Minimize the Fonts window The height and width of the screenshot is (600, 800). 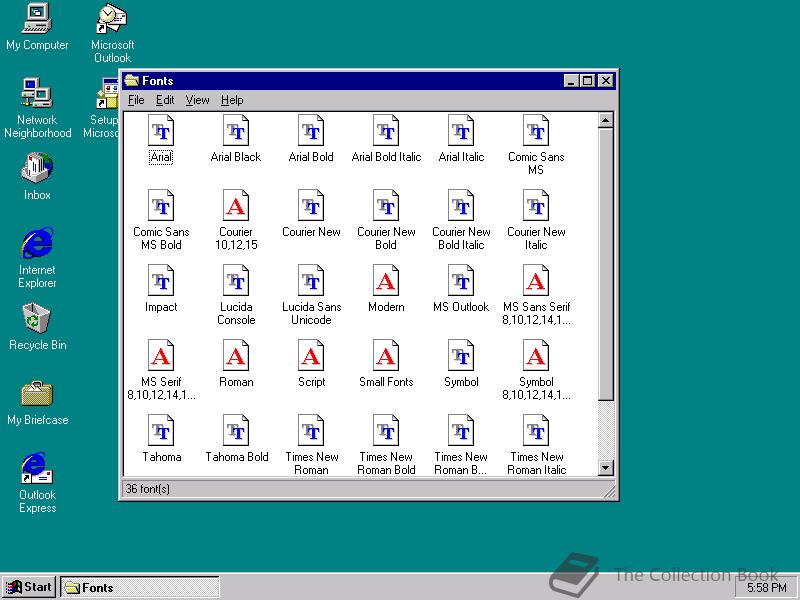[x=571, y=81]
